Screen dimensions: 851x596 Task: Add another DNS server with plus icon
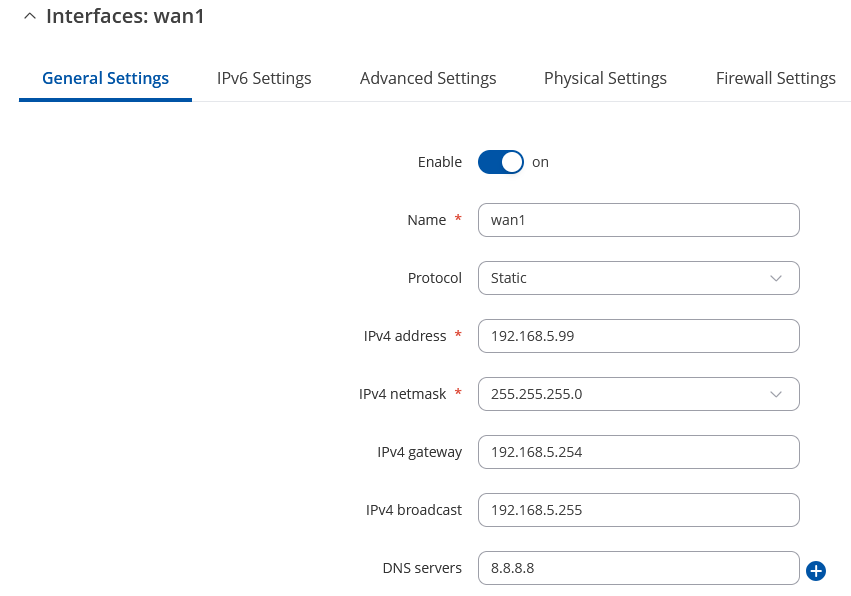click(816, 570)
